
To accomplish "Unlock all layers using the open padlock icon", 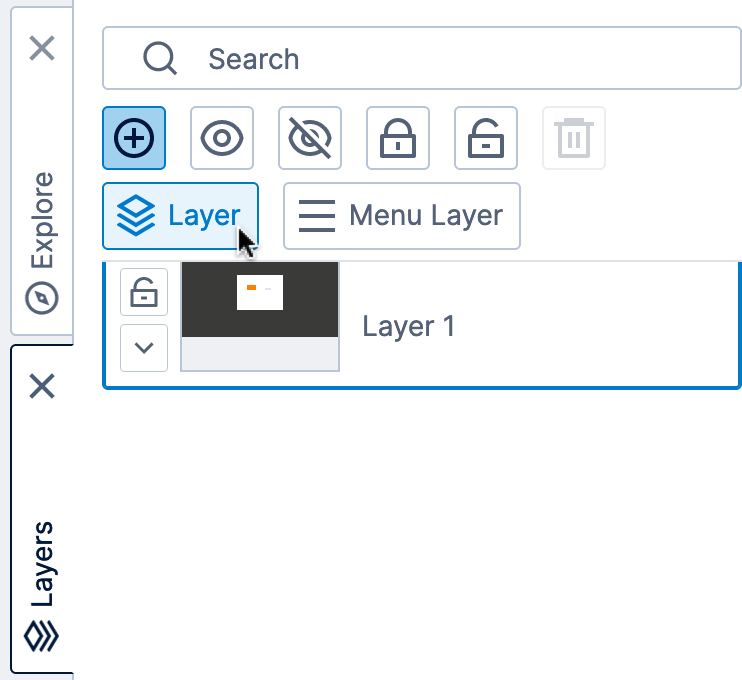I will [x=486, y=138].
